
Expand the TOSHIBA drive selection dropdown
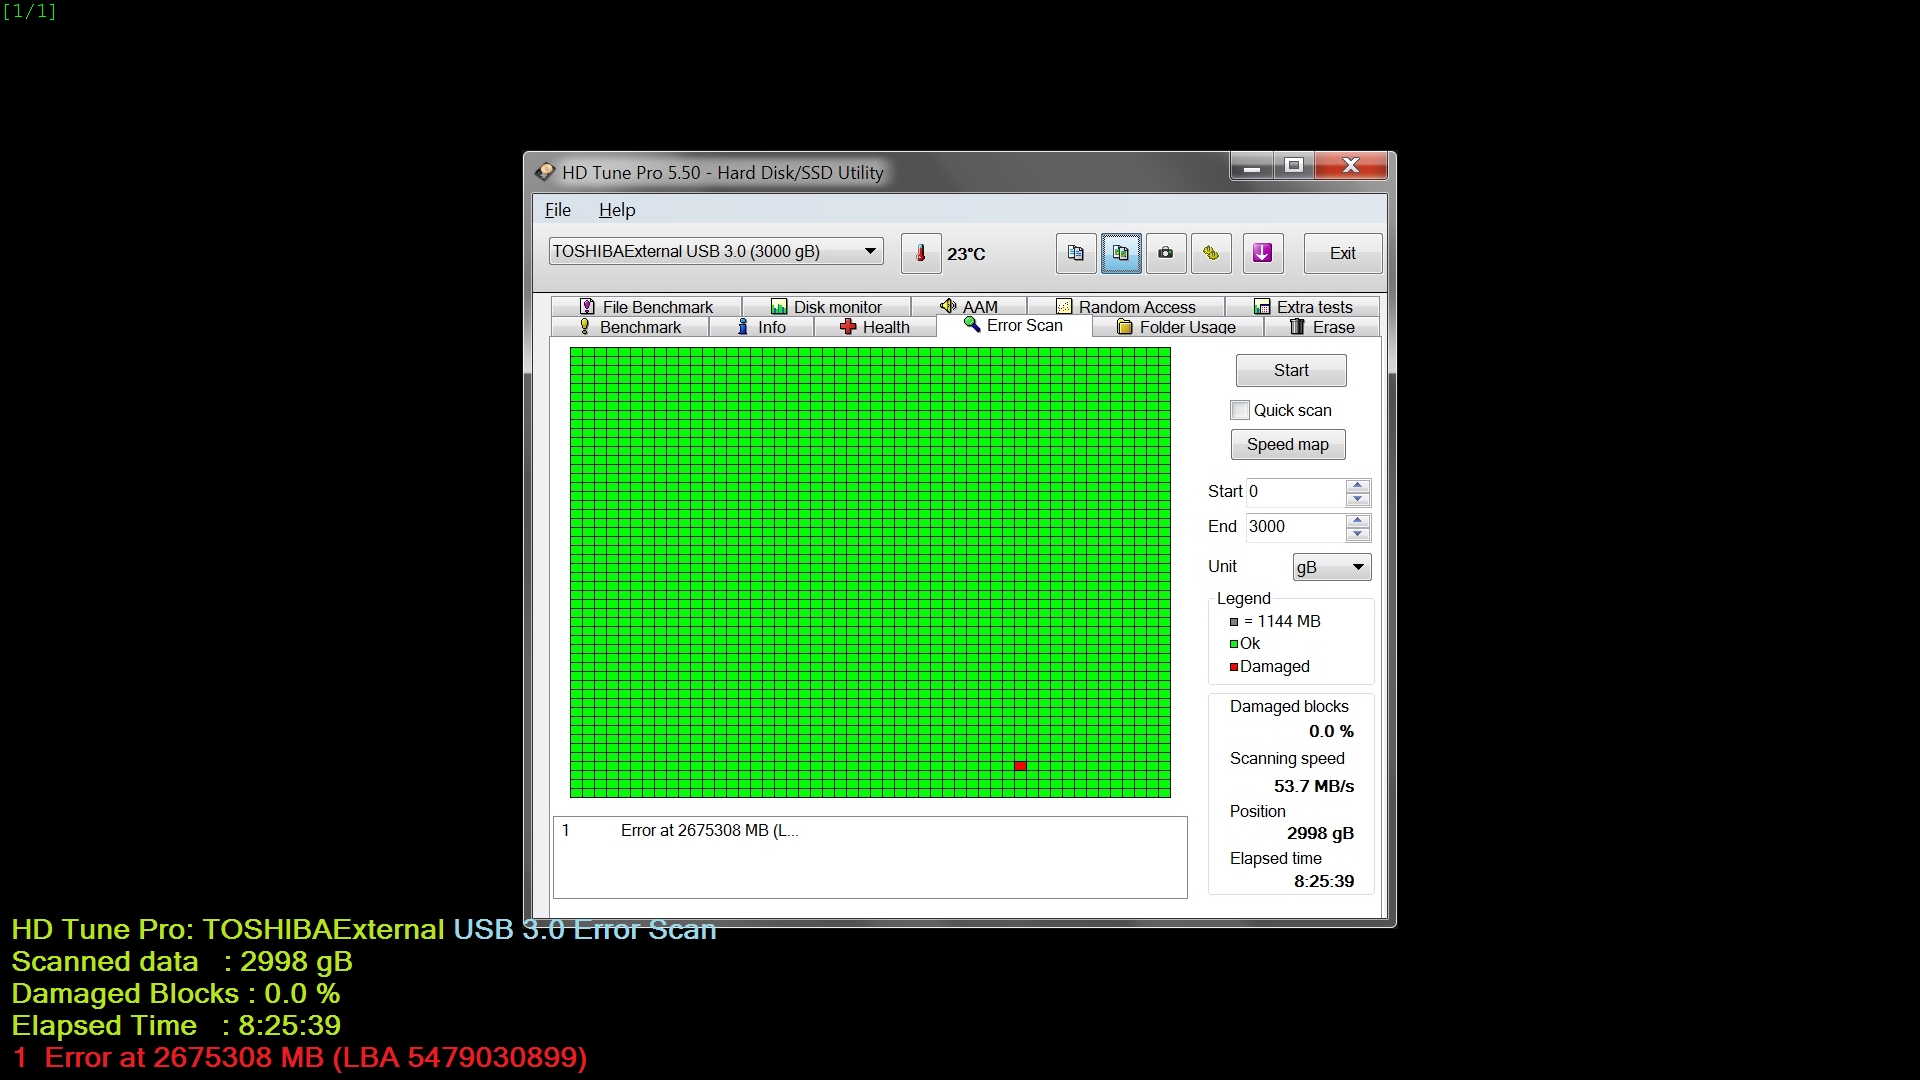point(870,251)
